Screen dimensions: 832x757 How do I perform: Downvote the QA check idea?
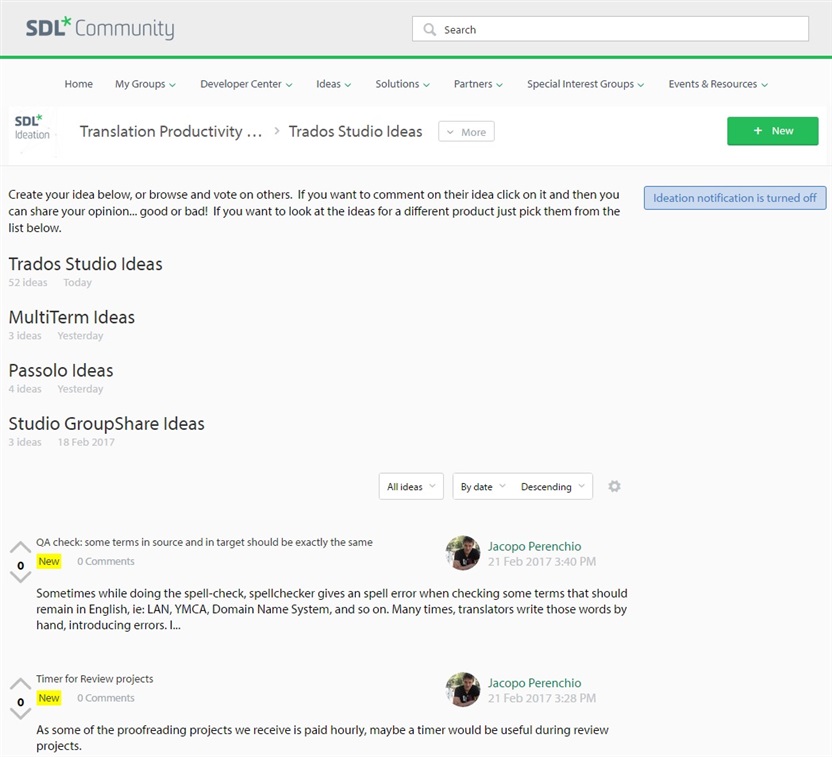click(20, 577)
